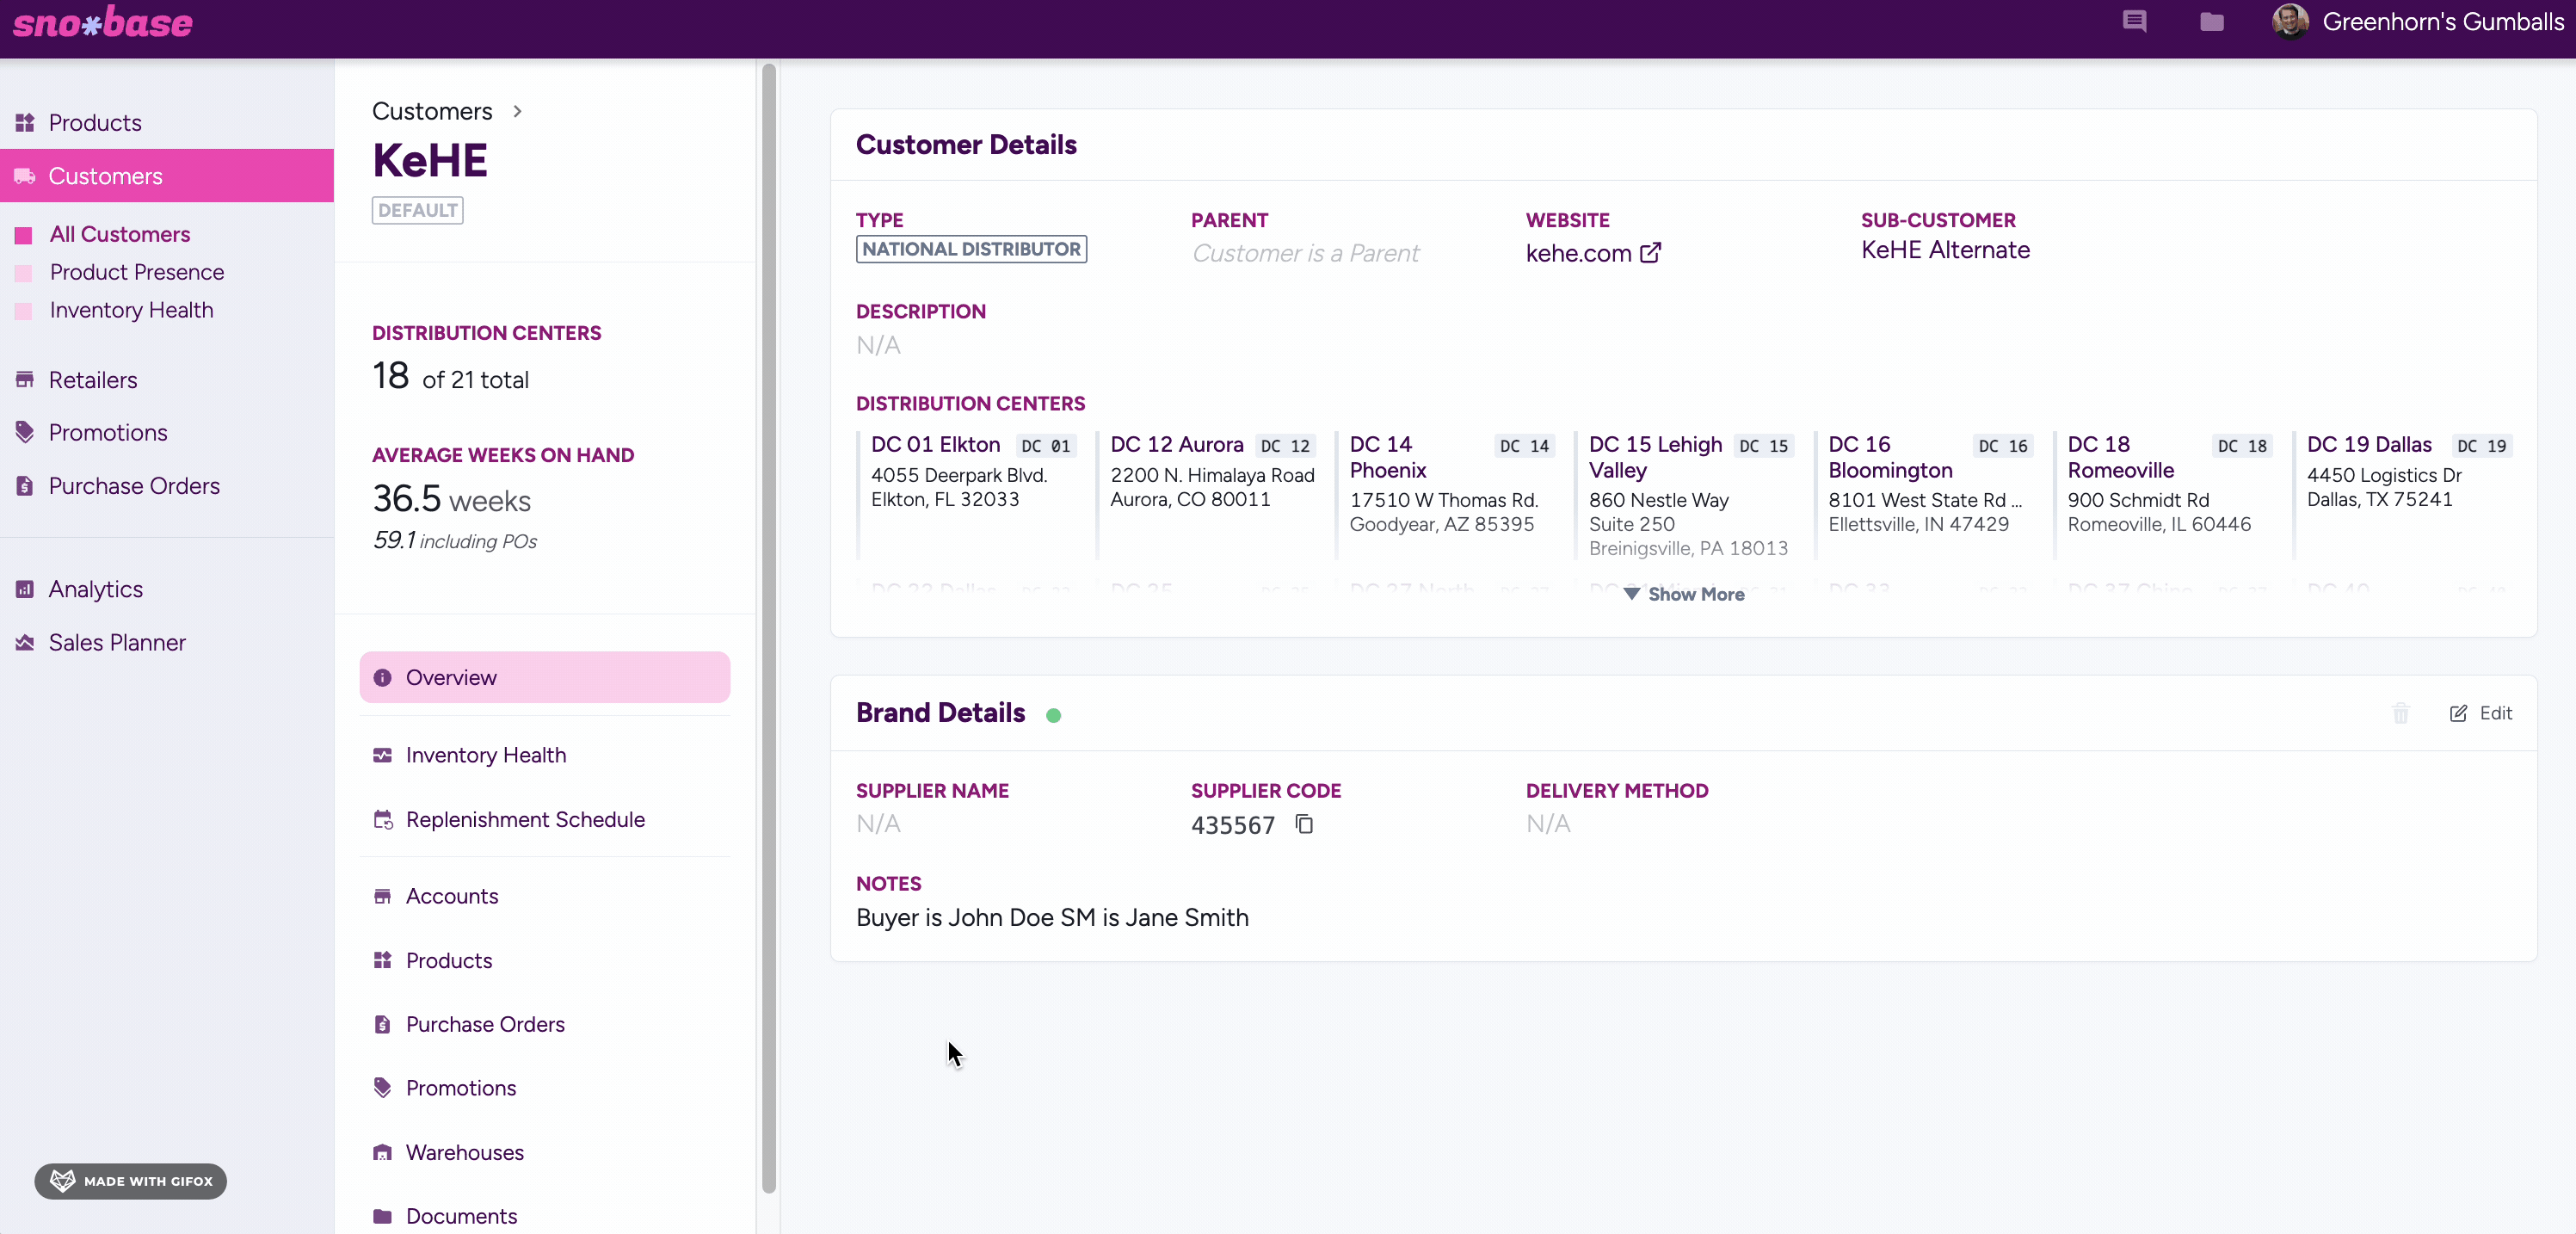The width and height of the screenshot is (2576, 1234).
Task: Copy supplier code 435567 with copy icon
Action: [x=1304, y=824]
